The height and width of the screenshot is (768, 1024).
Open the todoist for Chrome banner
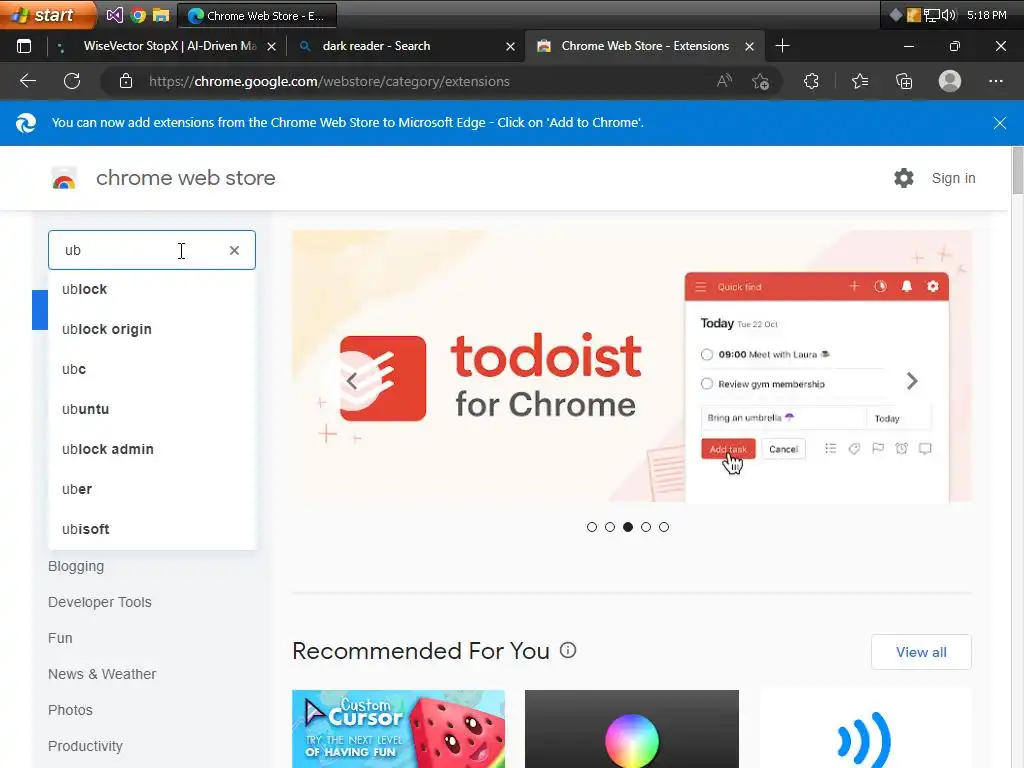632,366
